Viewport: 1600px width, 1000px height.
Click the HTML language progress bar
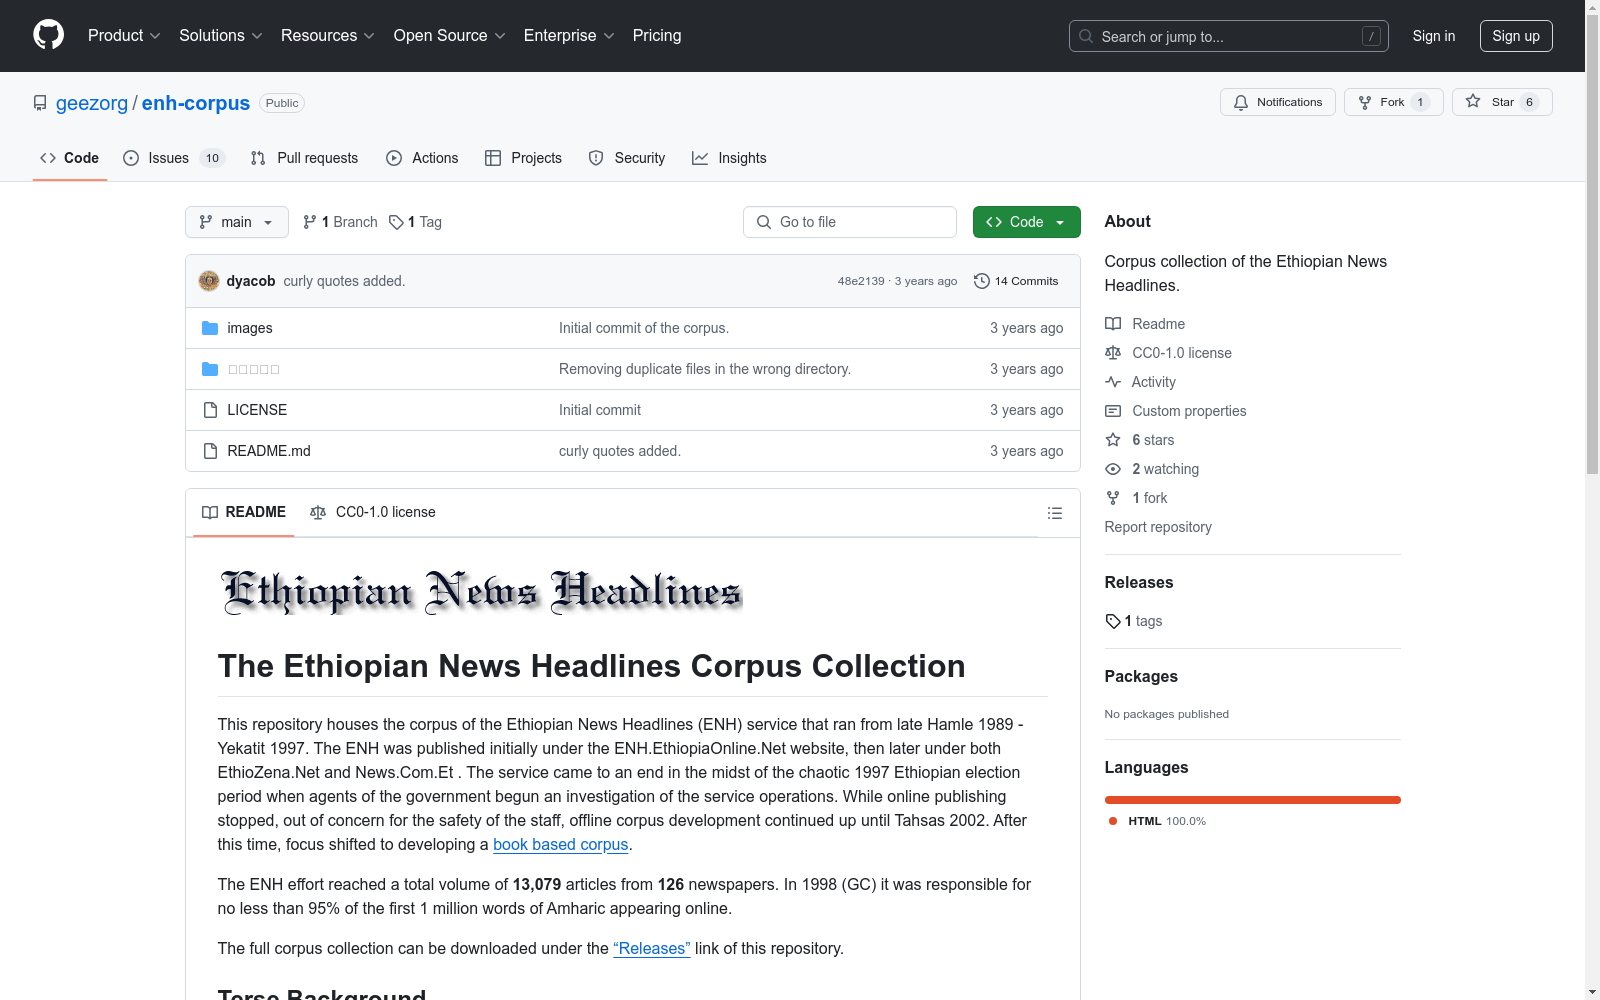click(1253, 800)
